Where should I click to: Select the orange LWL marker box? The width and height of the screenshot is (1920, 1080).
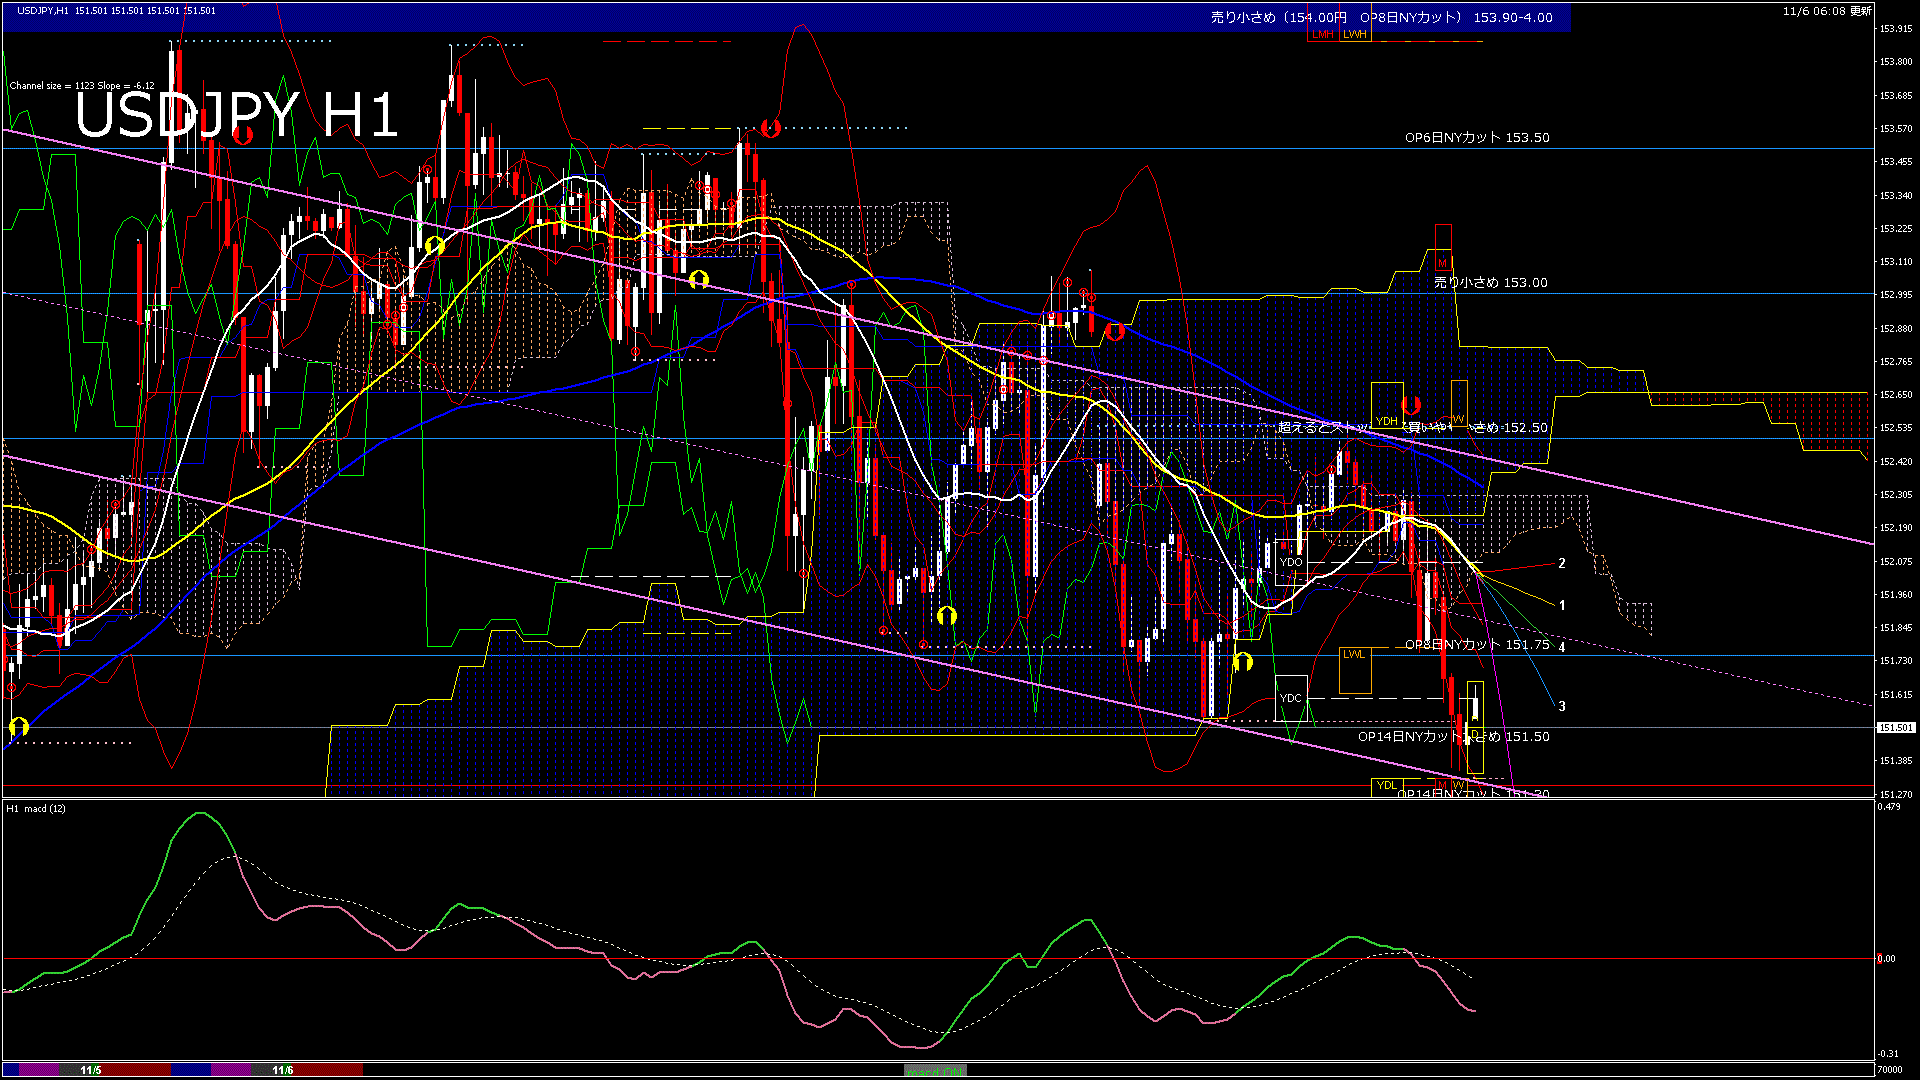[x=1354, y=655]
